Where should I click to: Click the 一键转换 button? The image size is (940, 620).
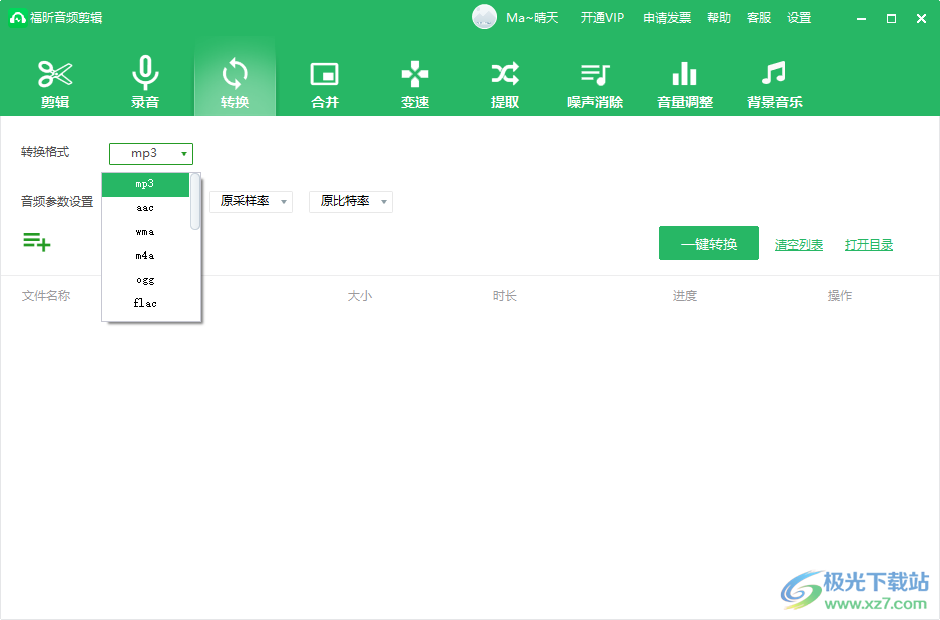point(709,243)
